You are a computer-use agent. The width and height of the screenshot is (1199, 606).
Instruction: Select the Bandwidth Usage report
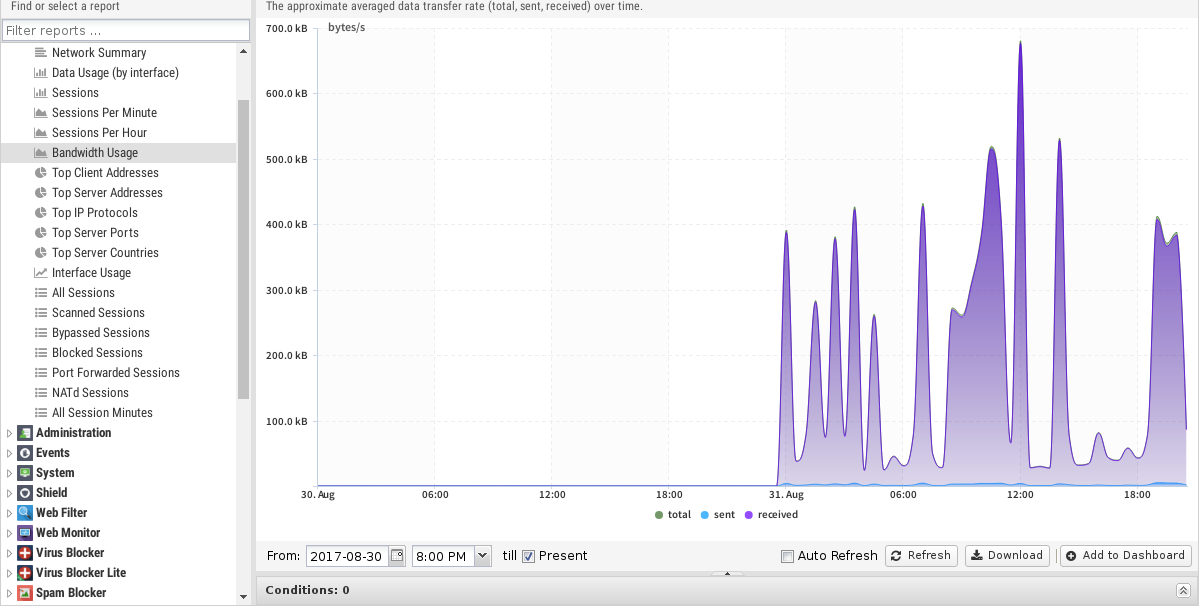pyautogui.click(x=119, y=153)
